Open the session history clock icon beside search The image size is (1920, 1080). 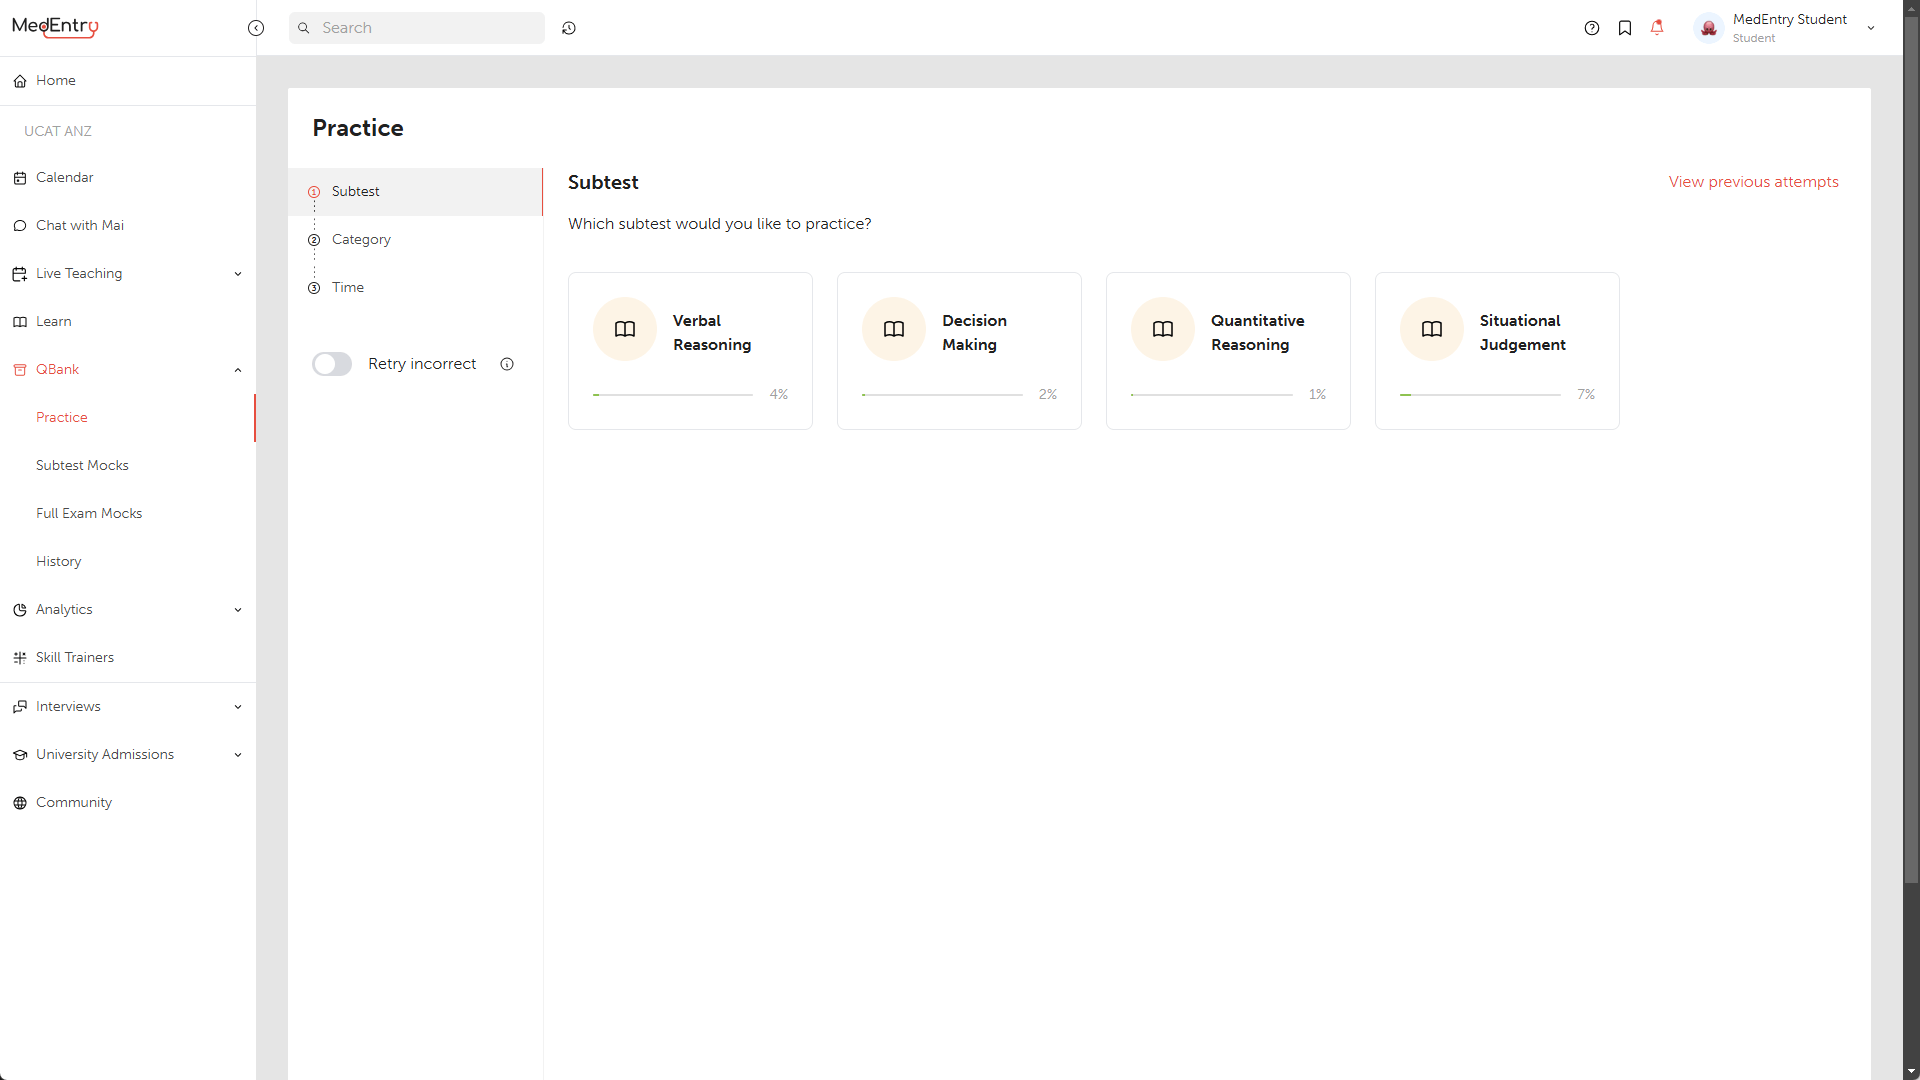(568, 28)
